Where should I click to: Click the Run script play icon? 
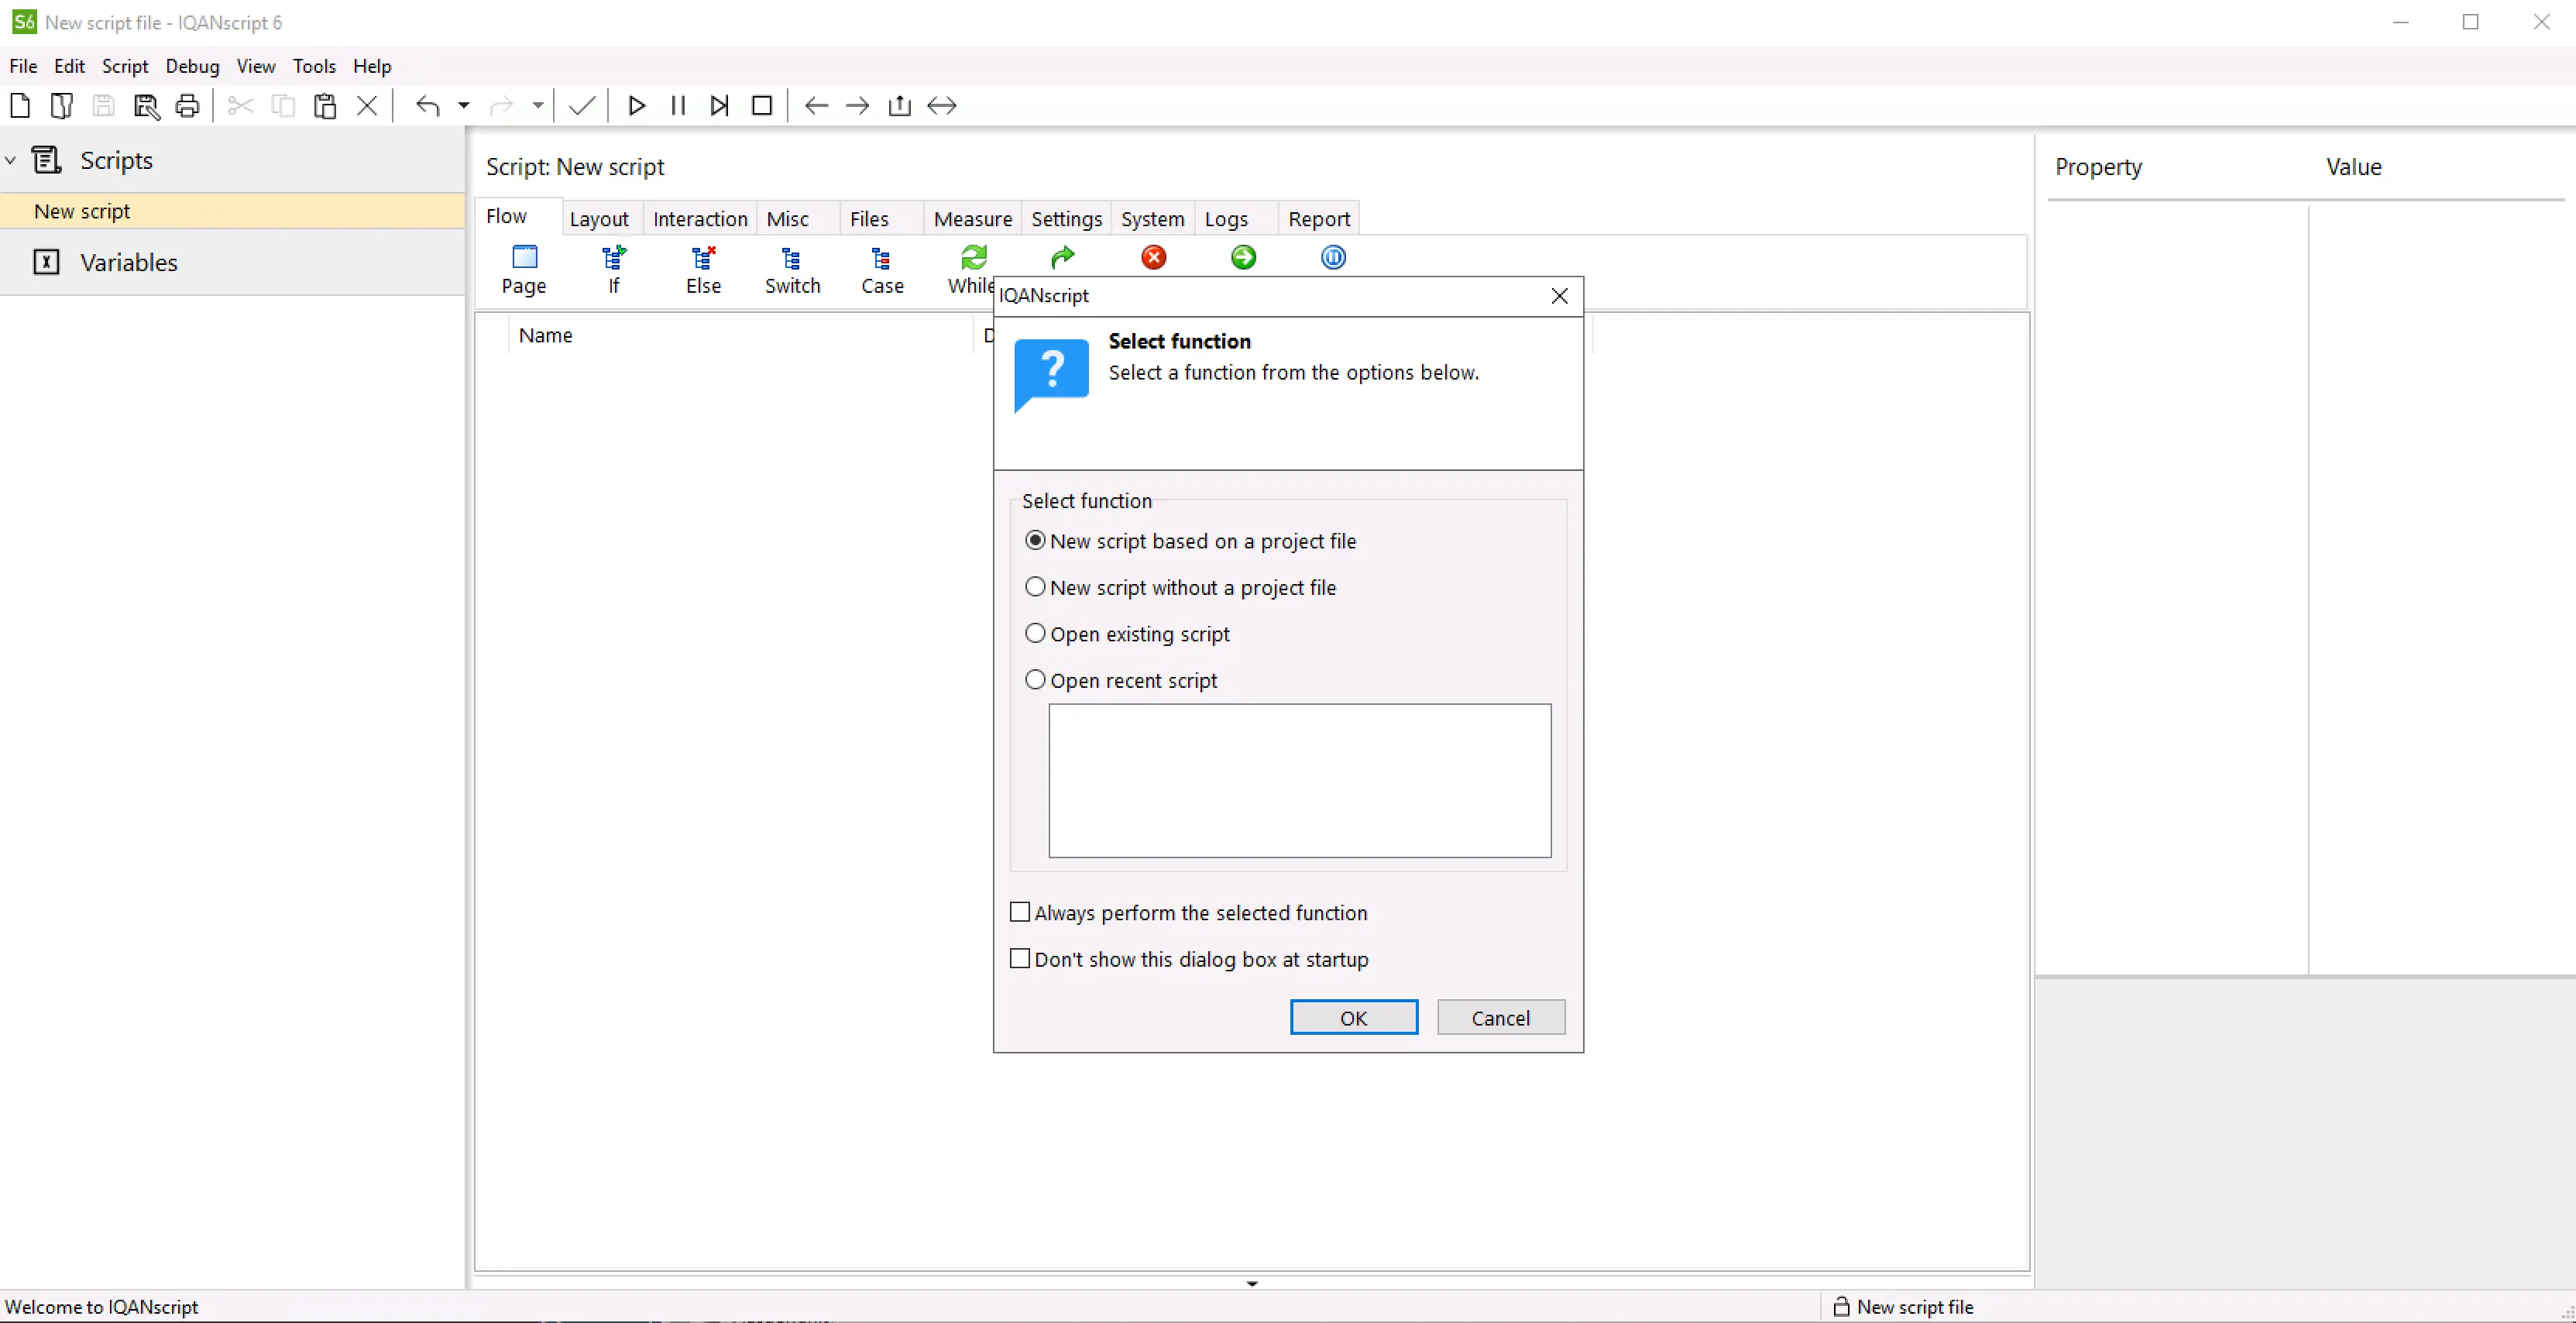coord(636,106)
